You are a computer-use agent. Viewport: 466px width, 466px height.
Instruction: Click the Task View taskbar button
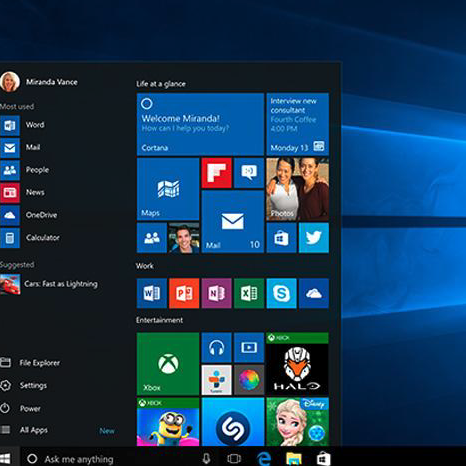tap(234, 459)
